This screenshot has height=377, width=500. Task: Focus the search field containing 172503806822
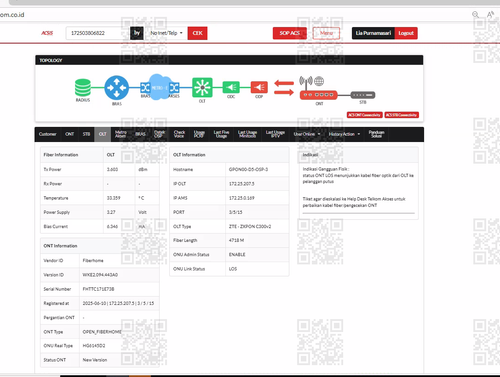98,33
